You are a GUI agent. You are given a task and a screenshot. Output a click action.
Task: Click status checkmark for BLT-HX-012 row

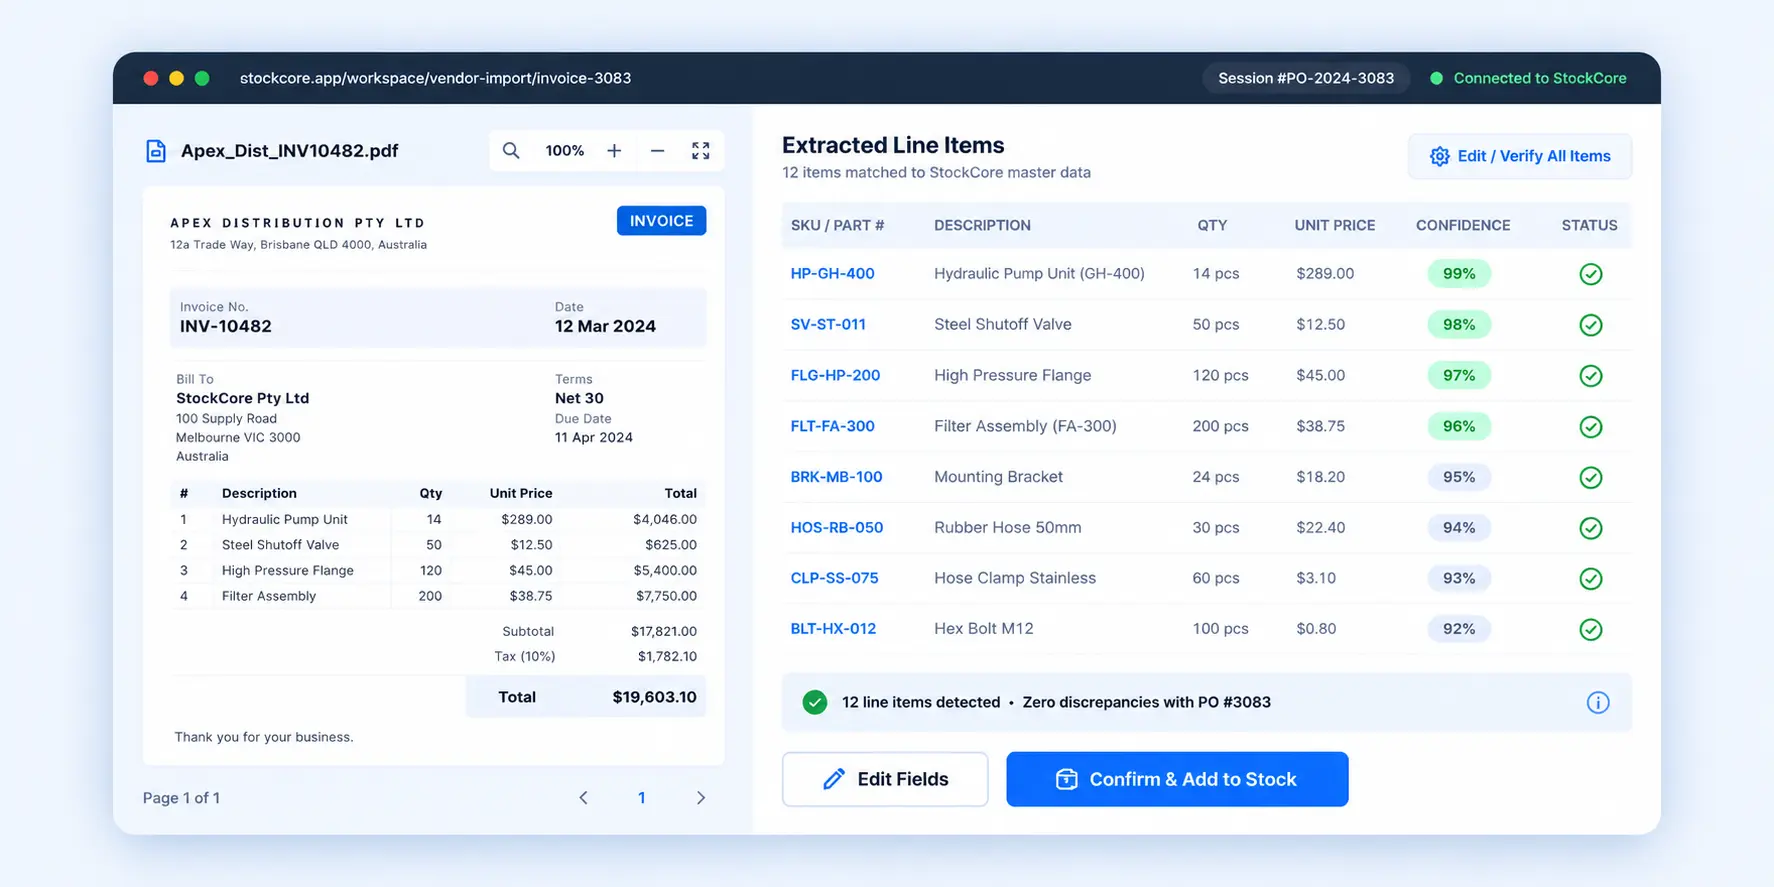[1590, 630]
